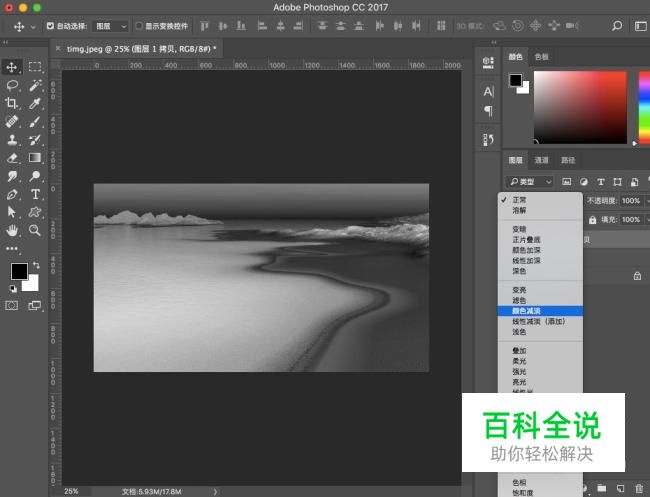Enable the 显示变换控件 checkbox

139,26
